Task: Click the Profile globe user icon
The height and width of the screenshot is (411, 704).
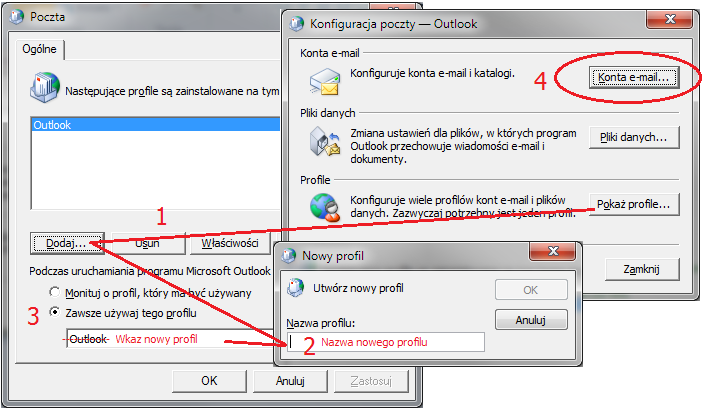Action: coord(325,207)
